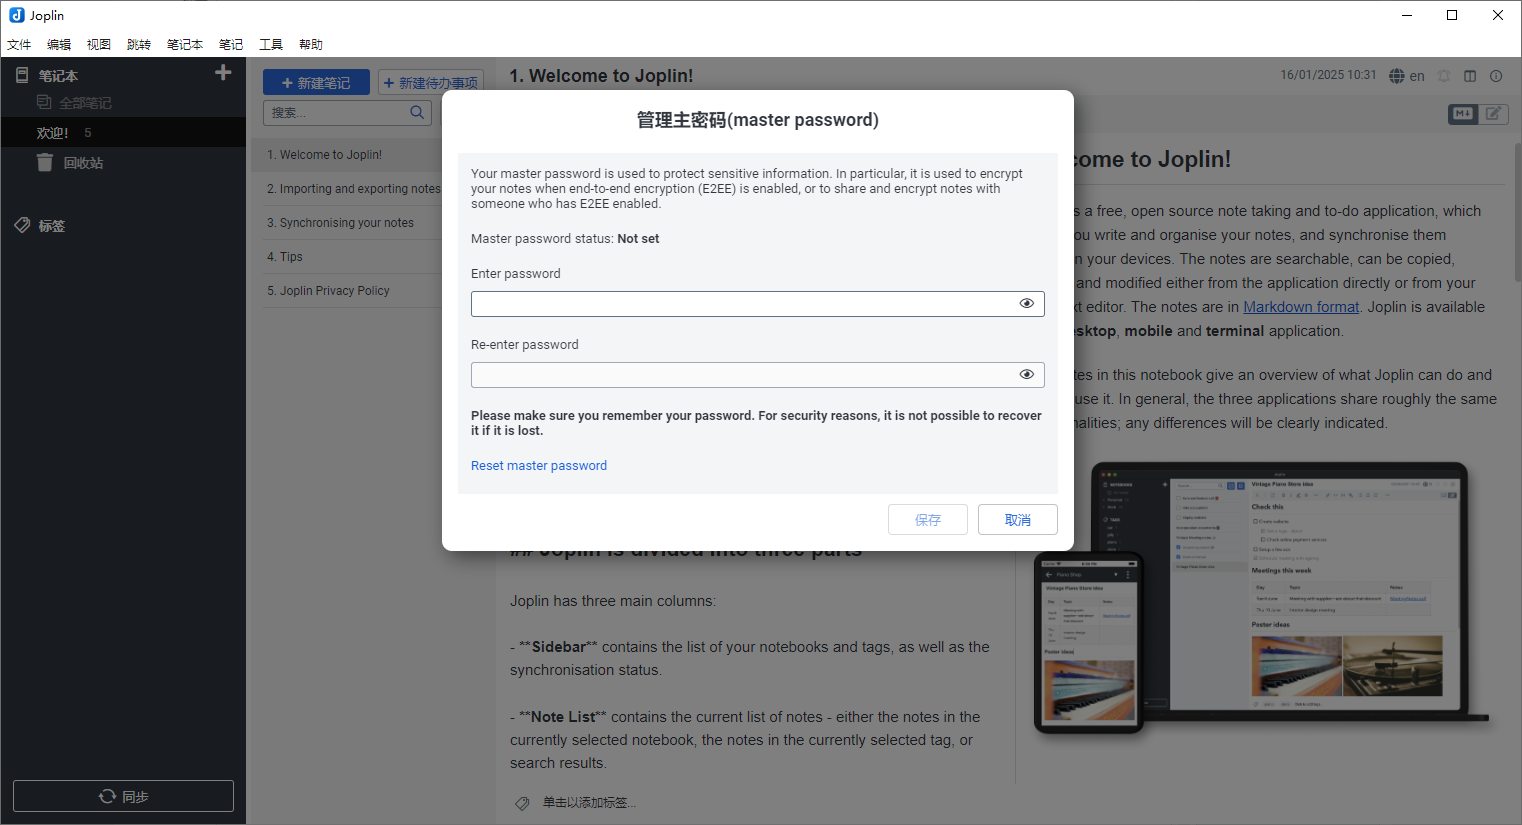Viewport: 1522px width, 825px height.
Task: Switch to Markdown editor toggle
Action: (x=1463, y=114)
